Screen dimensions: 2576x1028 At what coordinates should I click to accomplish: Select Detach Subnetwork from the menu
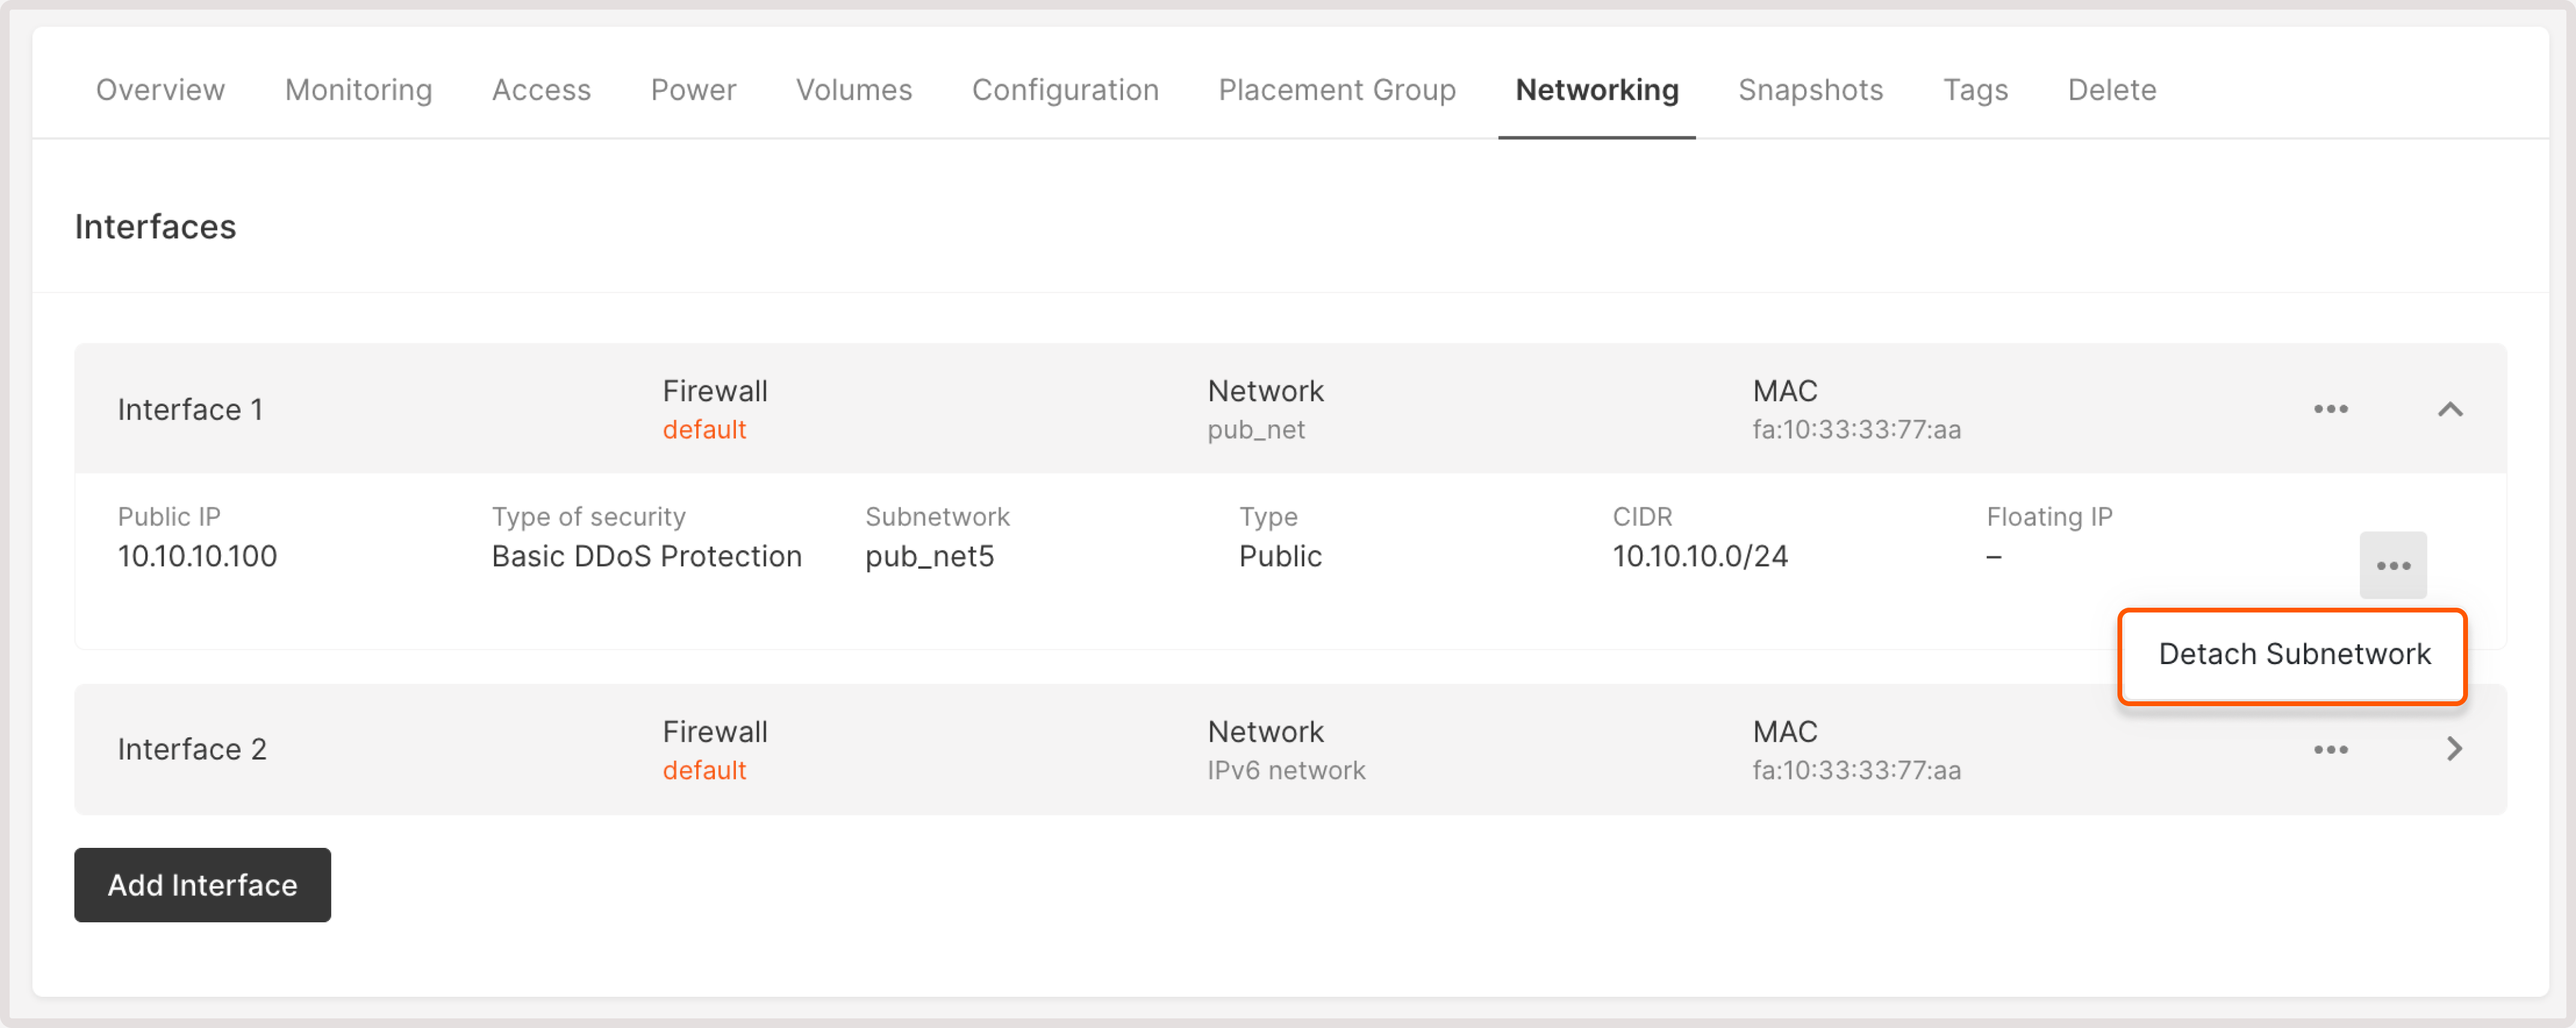point(2292,655)
